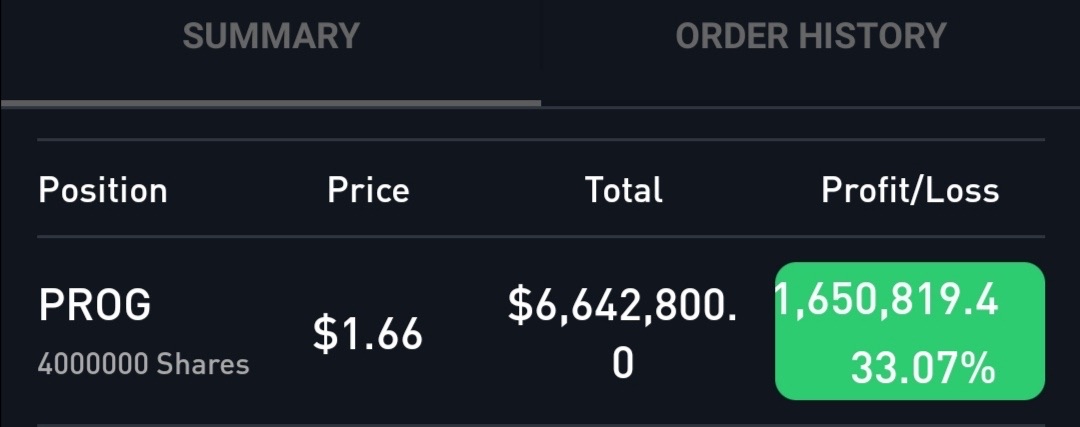Click the active tab indicator under SUMMARY

coord(271,102)
